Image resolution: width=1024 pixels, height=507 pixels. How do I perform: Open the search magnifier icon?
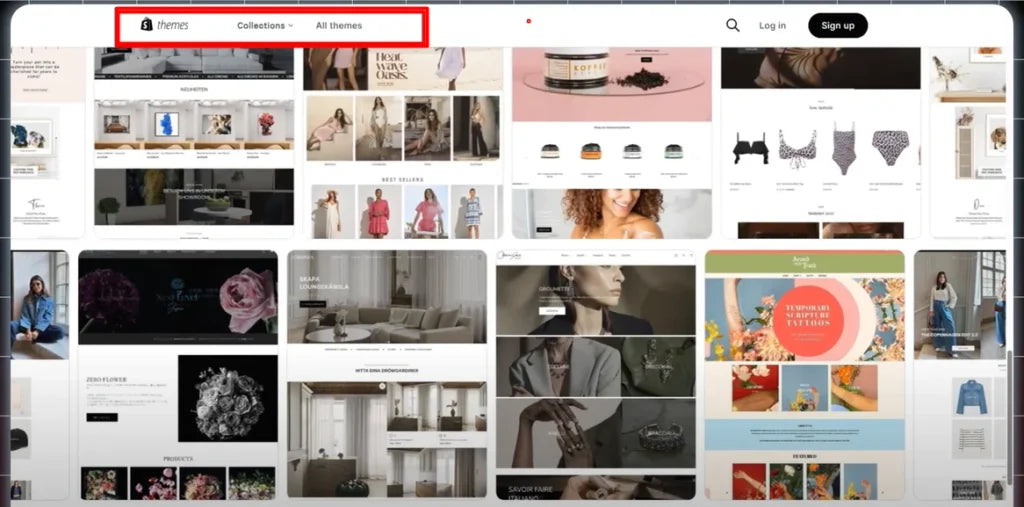pos(733,25)
